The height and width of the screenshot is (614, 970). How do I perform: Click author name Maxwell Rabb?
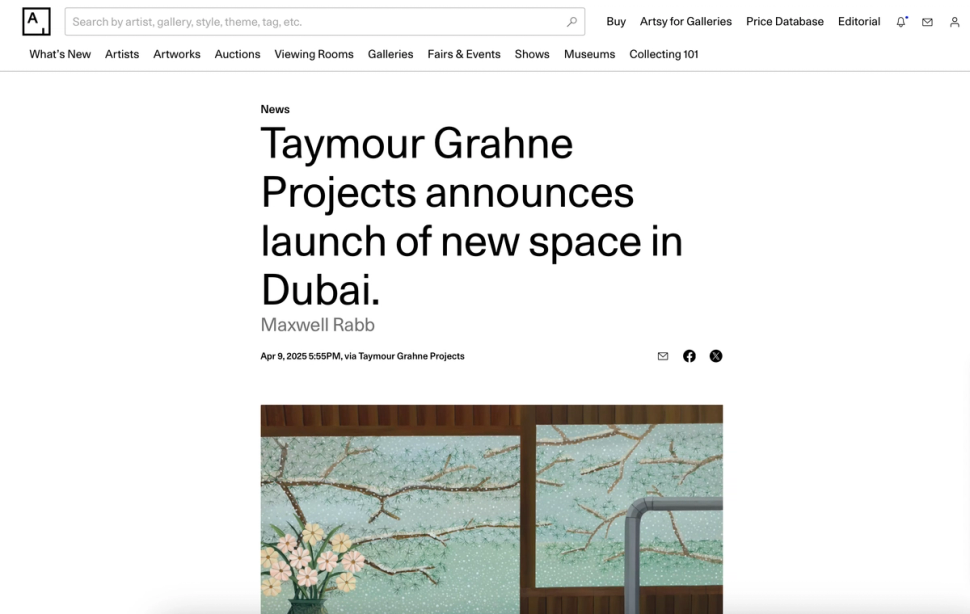pos(317,325)
